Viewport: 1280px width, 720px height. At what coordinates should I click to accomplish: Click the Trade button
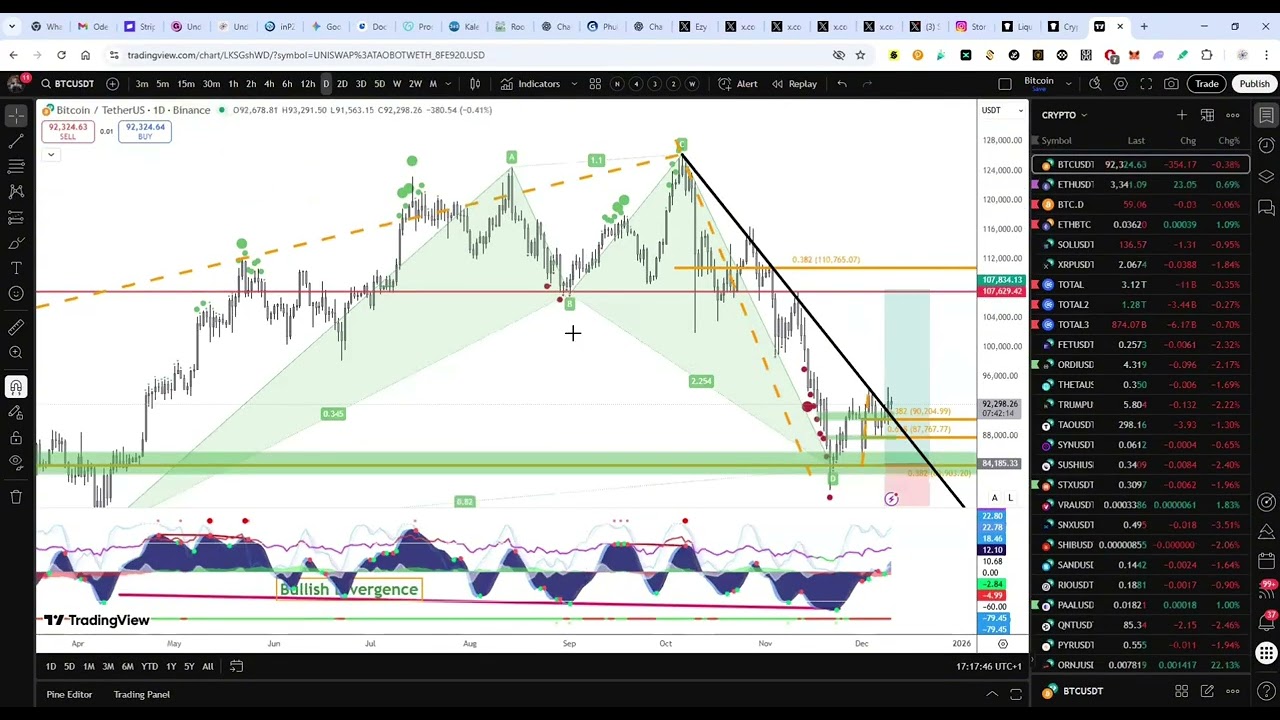pyautogui.click(x=1207, y=84)
